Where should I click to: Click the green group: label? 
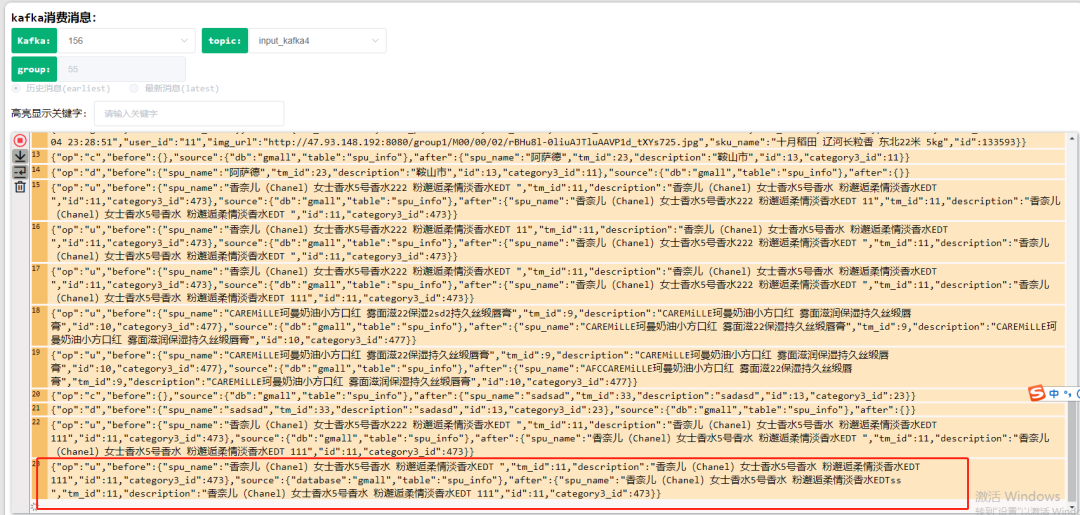[34, 70]
